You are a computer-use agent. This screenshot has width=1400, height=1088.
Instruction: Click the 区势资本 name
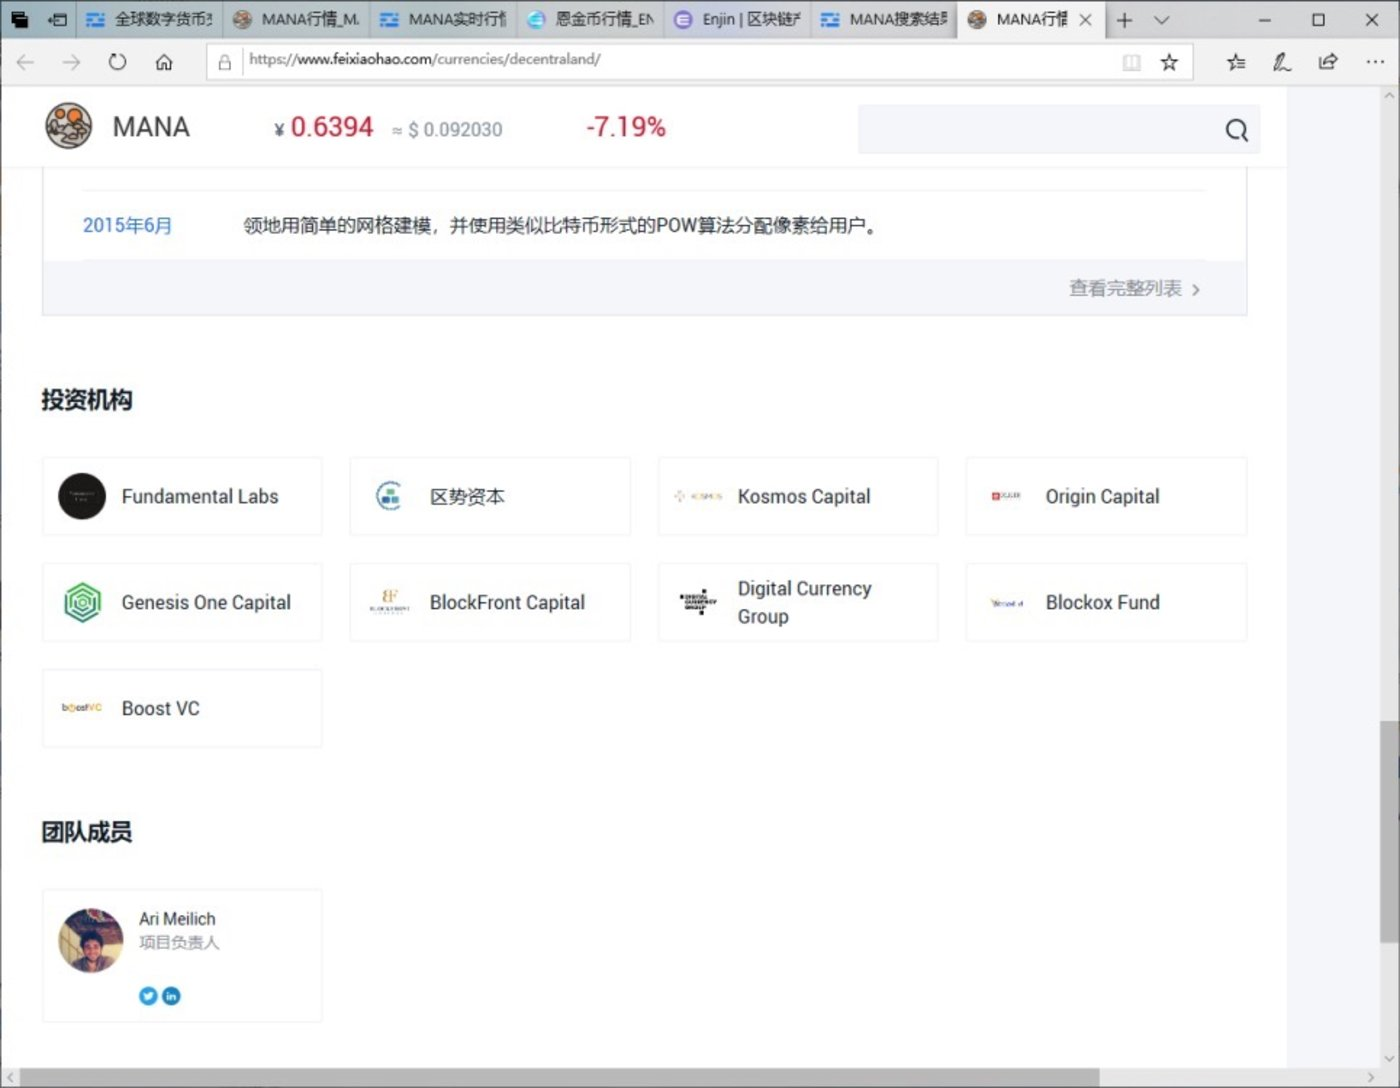pos(467,496)
